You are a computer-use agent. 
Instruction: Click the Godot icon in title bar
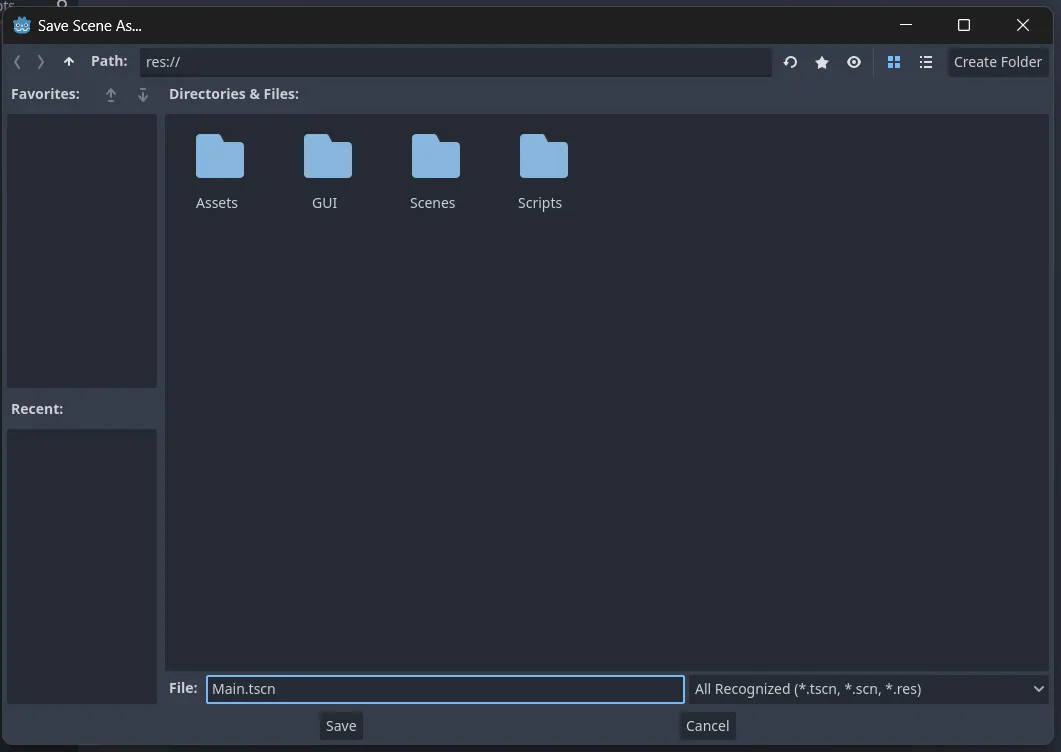click(x=22, y=26)
